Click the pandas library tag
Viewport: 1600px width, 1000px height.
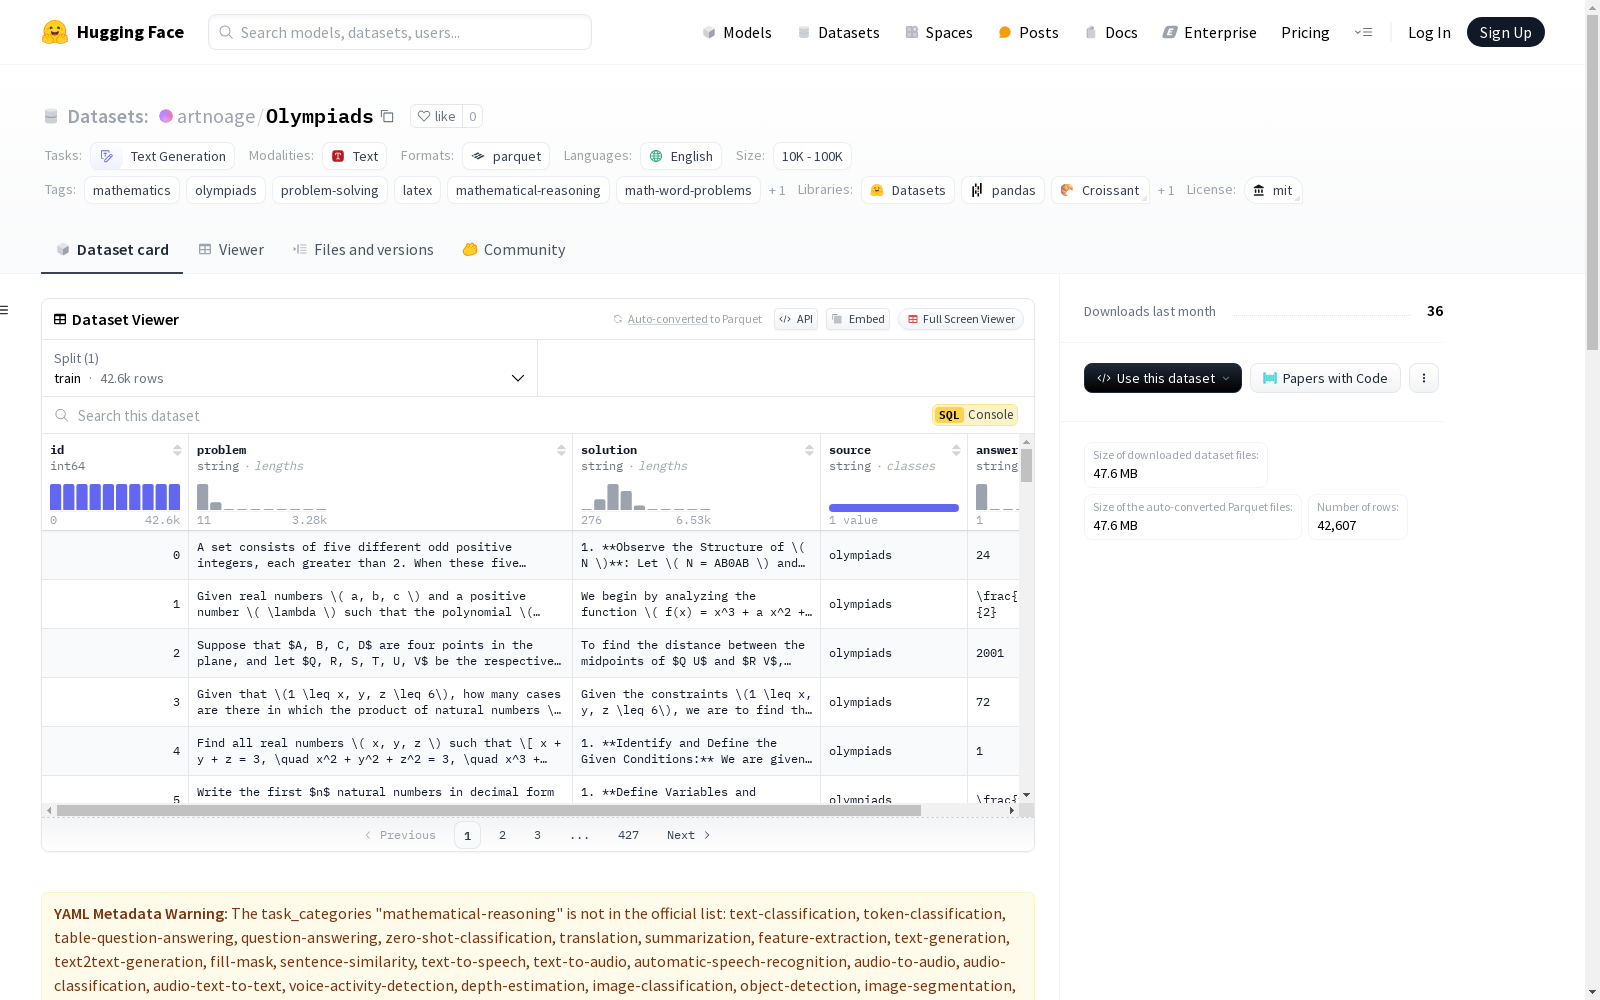[1003, 190]
